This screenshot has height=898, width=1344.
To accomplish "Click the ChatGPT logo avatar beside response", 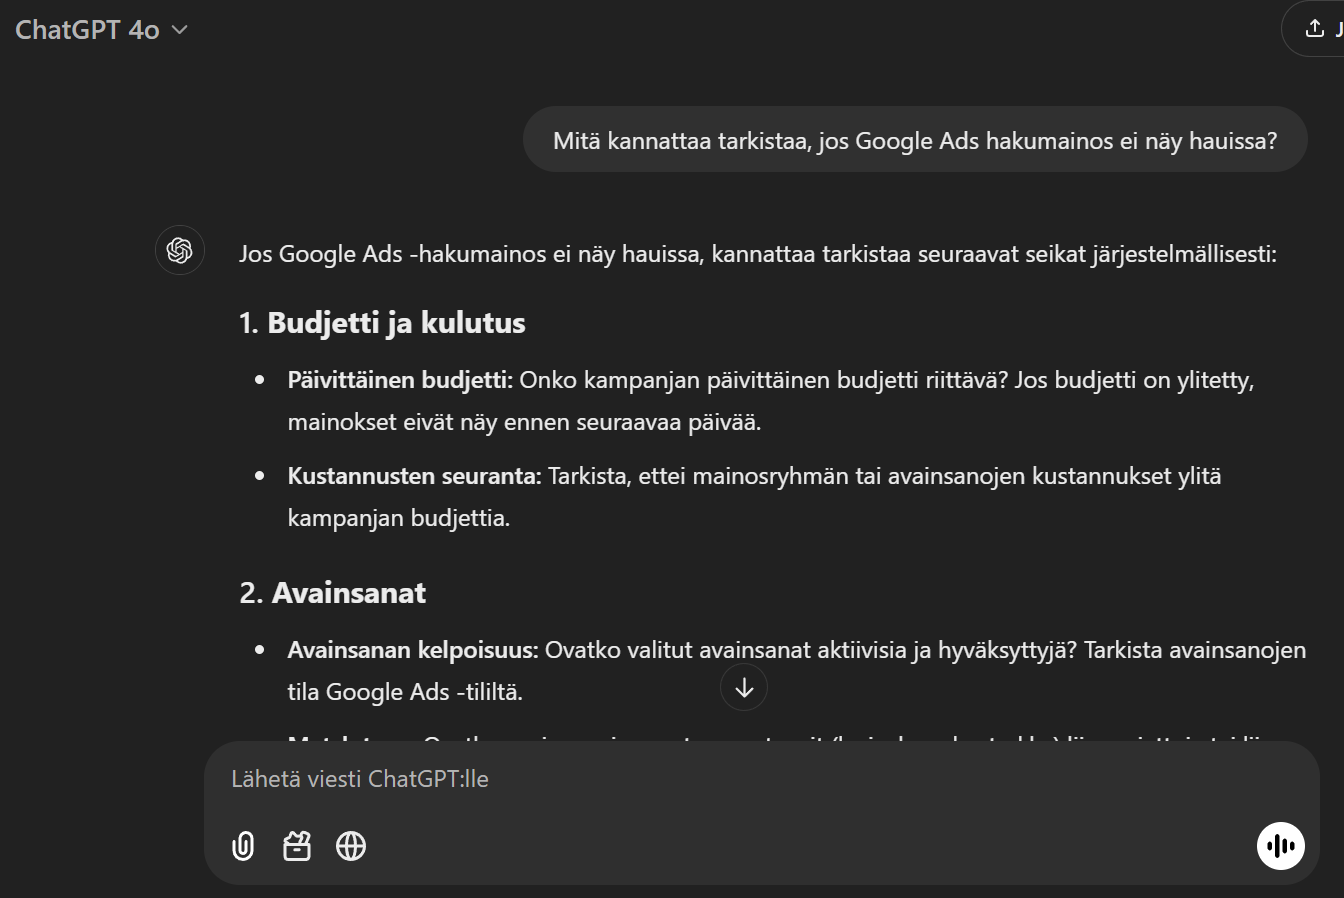I will tap(180, 250).
